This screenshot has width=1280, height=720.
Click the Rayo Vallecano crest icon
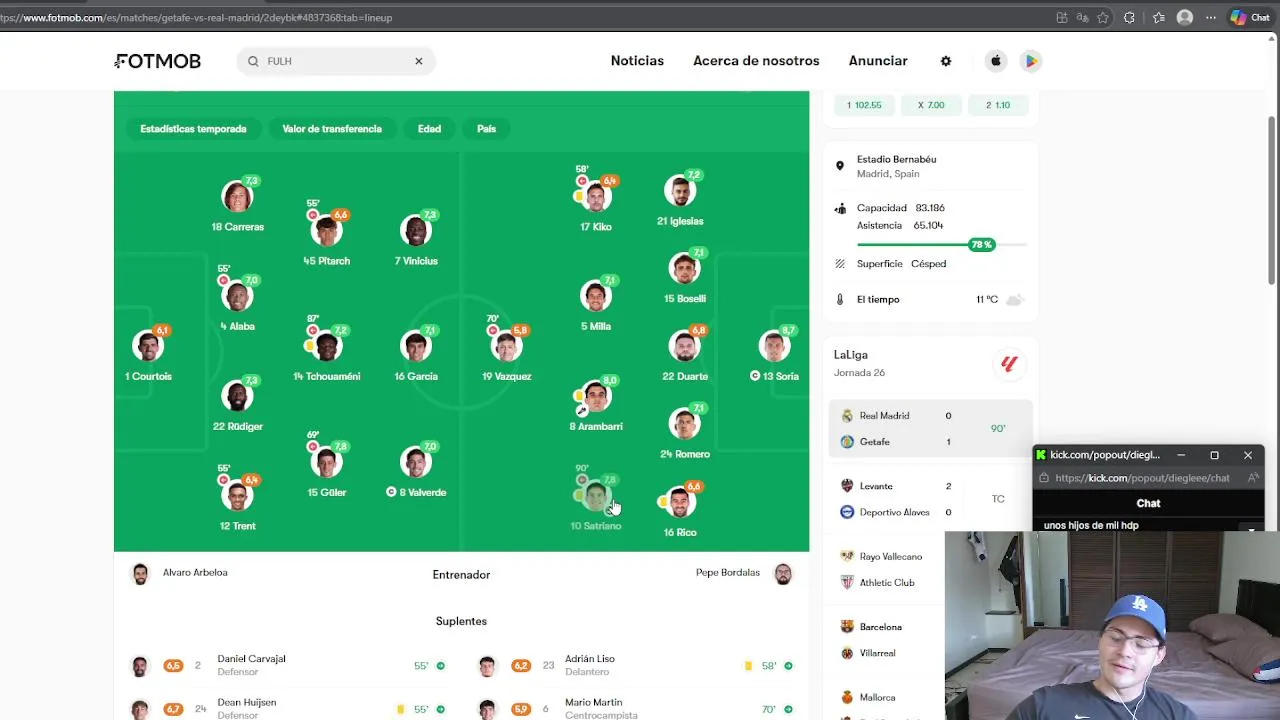pos(847,556)
